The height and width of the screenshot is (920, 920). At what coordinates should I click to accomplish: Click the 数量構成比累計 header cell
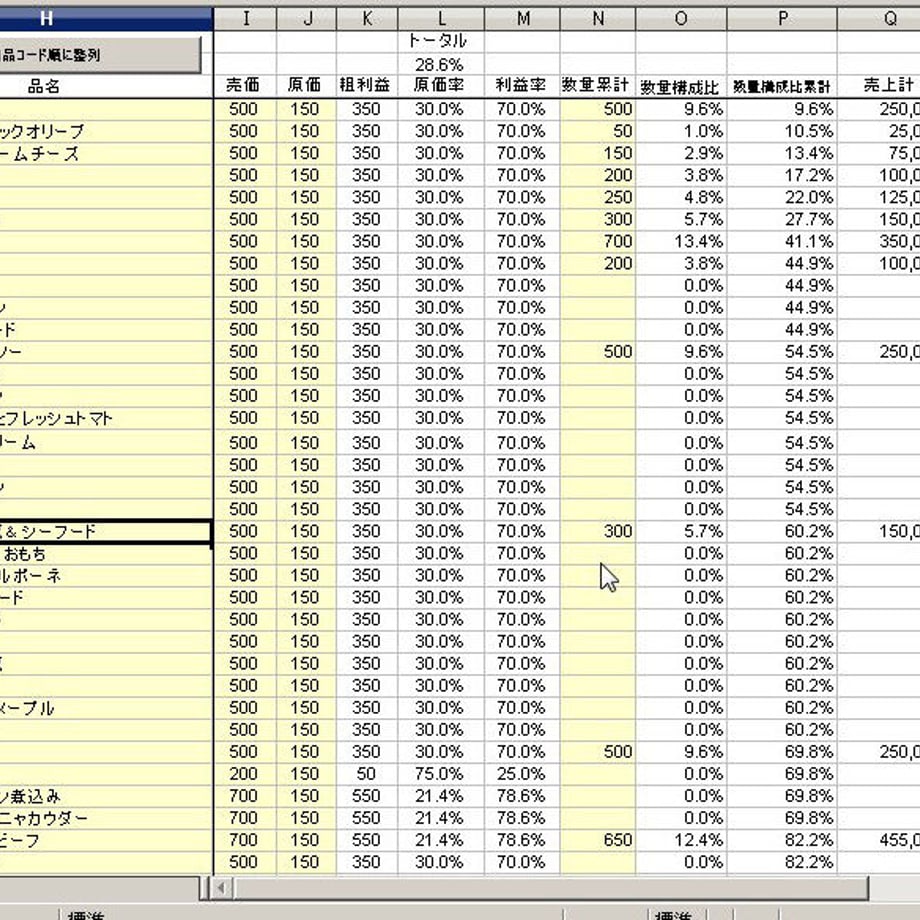[782, 86]
